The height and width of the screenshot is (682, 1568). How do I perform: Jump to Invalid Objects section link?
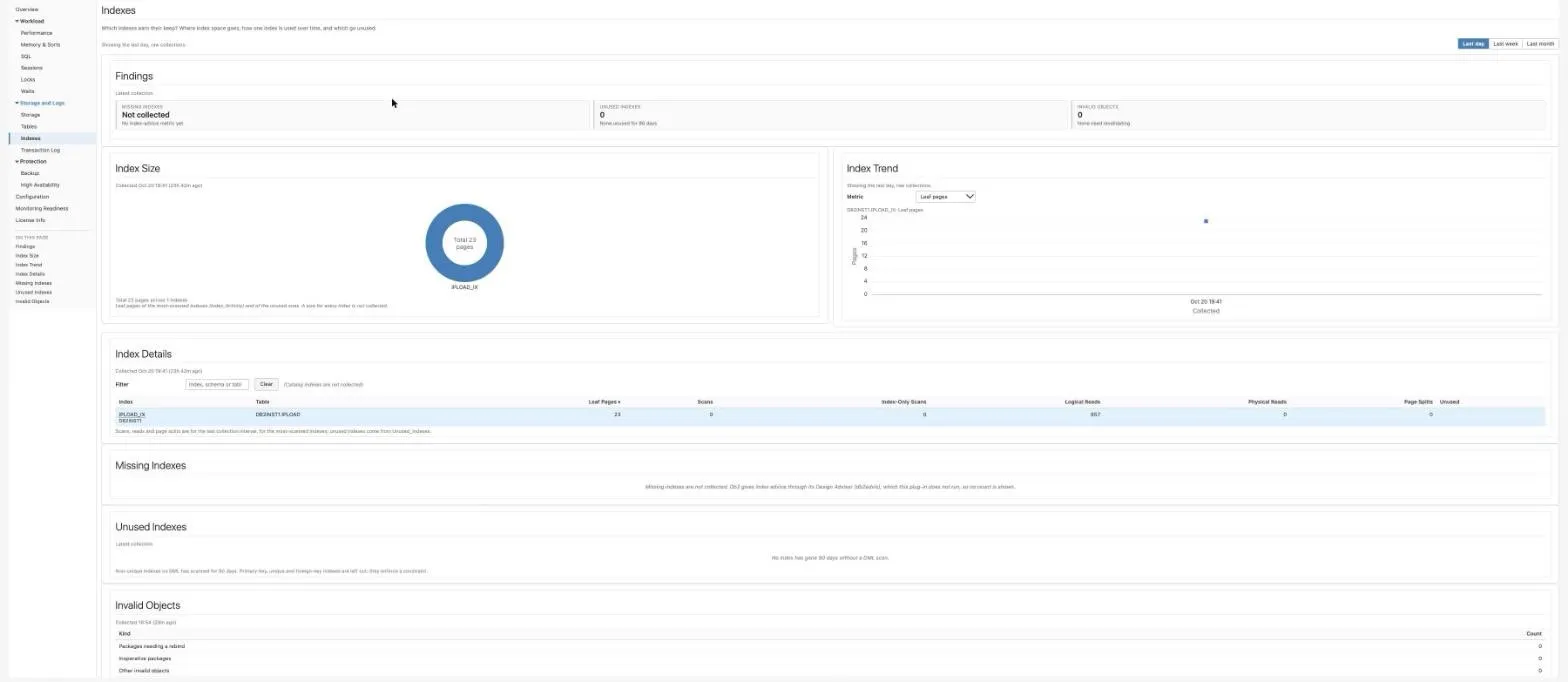(x=32, y=301)
